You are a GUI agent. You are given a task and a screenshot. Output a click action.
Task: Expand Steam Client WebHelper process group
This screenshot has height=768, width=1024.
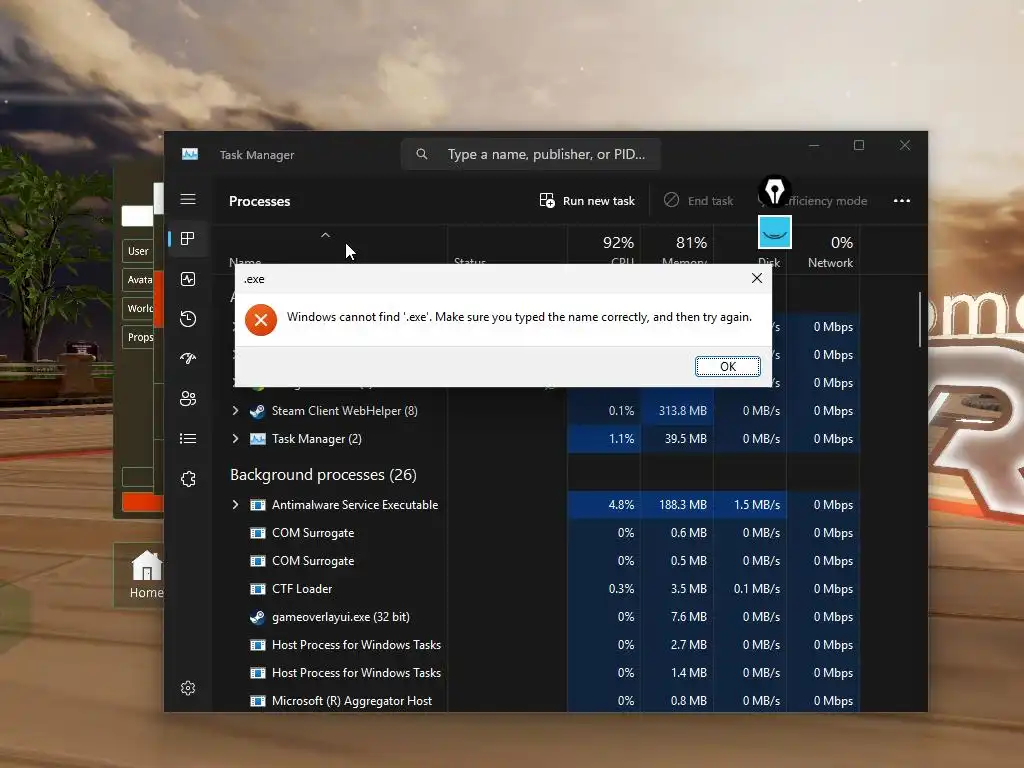pyautogui.click(x=236, y=411)
